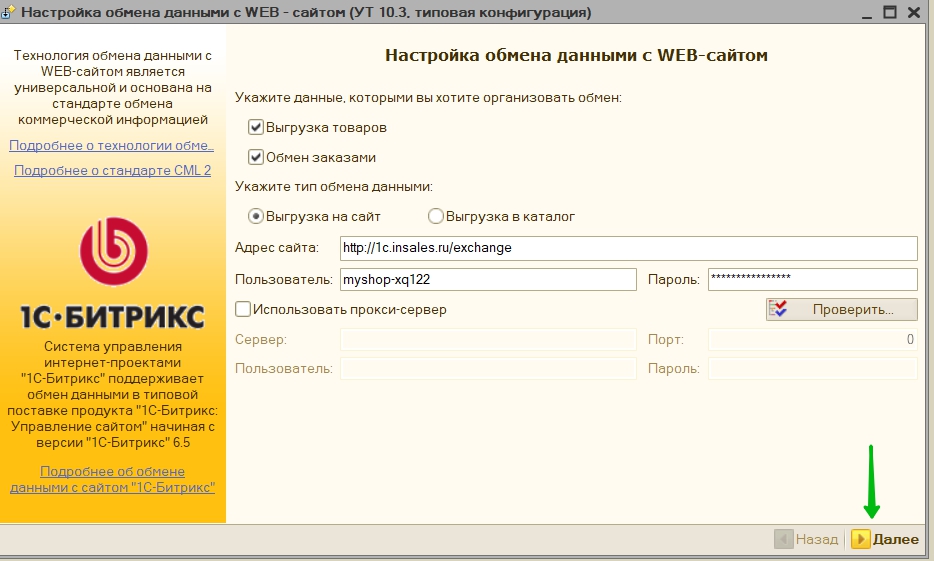Click the window title bar app icon

[8, 12]
